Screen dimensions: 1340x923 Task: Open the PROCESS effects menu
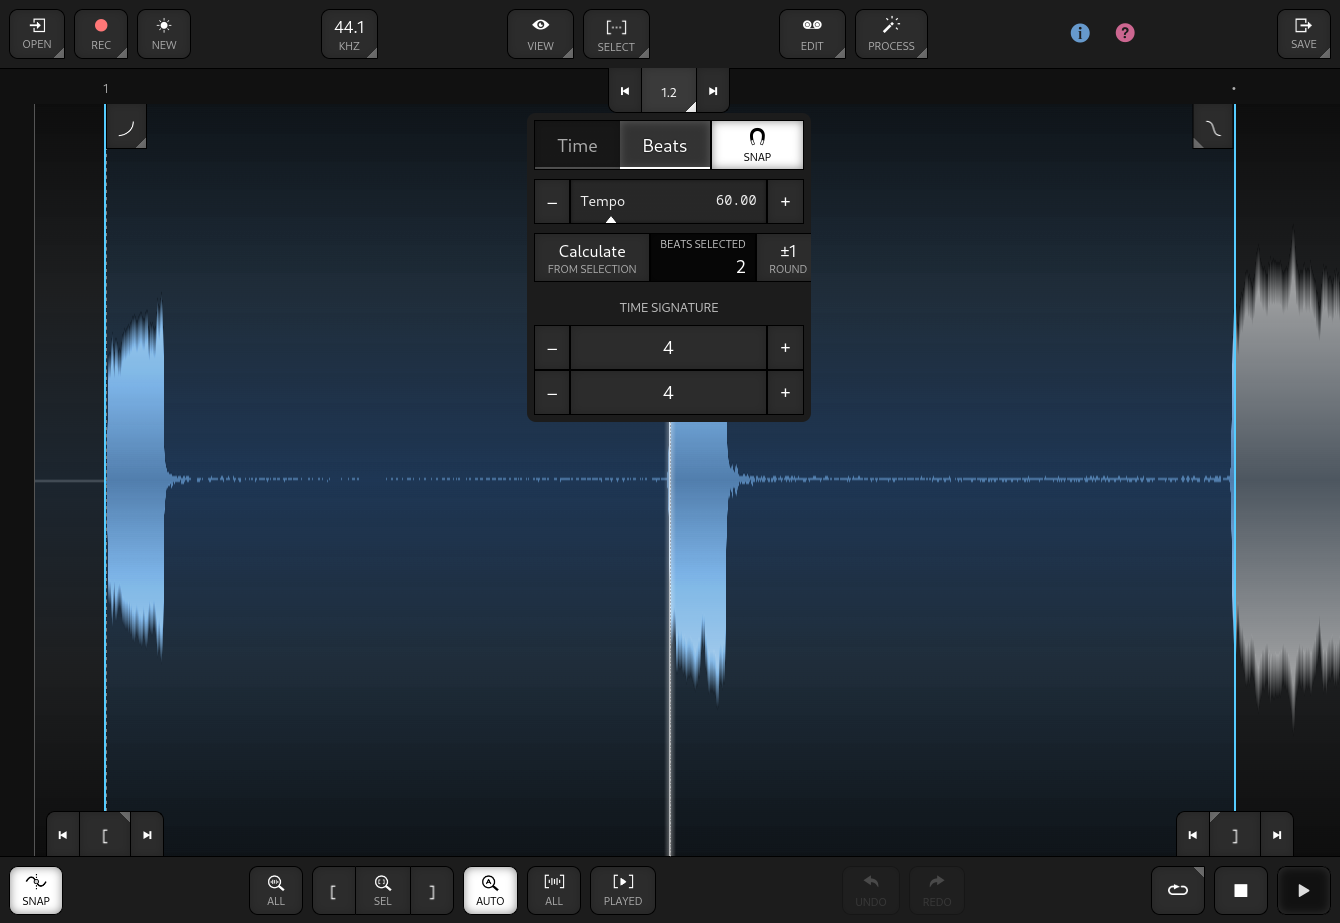pyautogui.click(x=891, y=34)
